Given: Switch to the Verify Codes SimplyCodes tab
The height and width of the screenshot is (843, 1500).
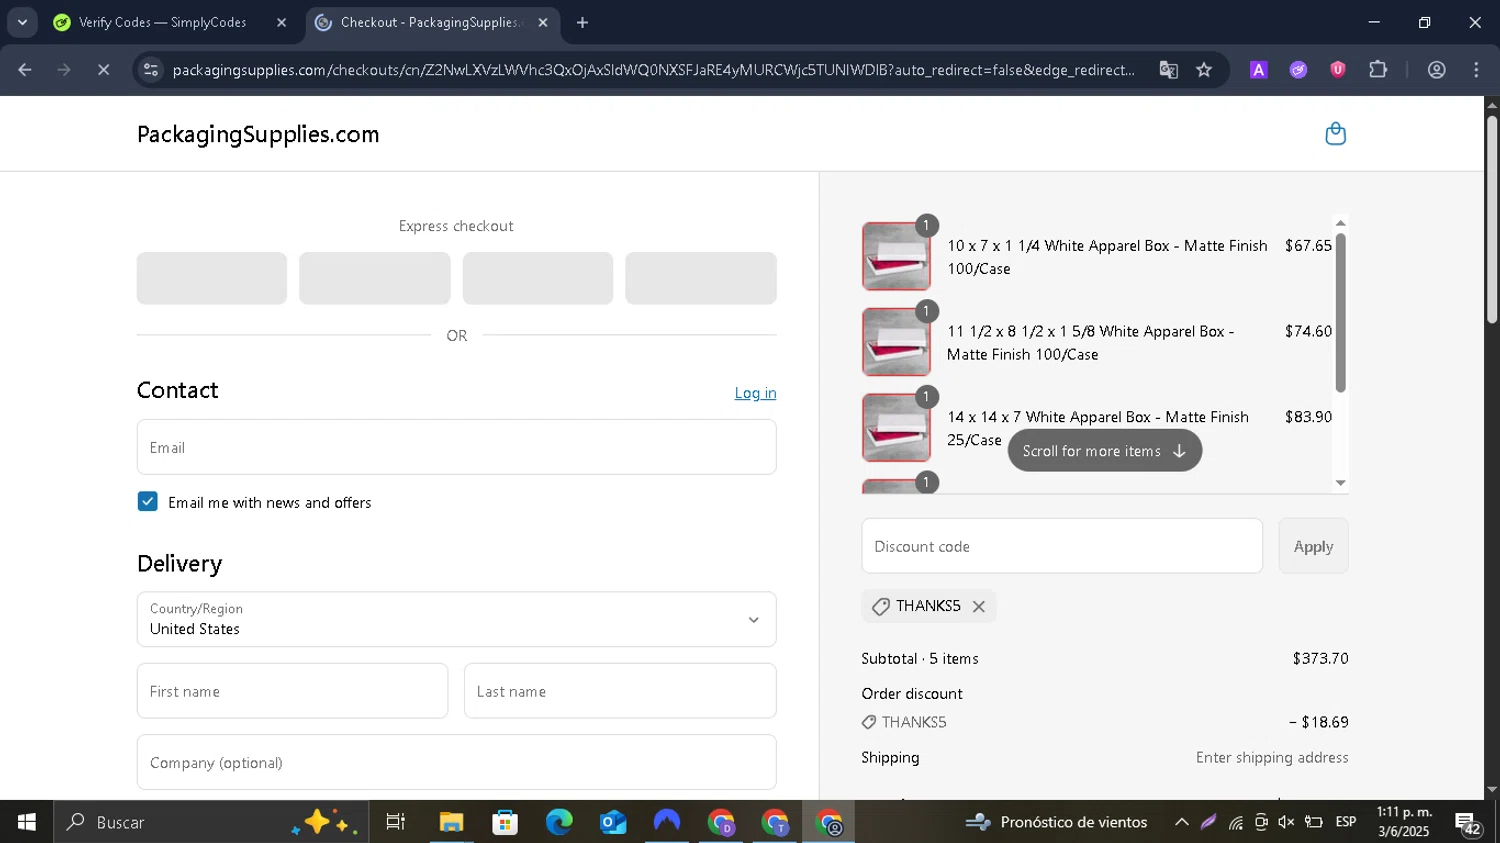Looking at the screenshot, I should pos(170,22).
